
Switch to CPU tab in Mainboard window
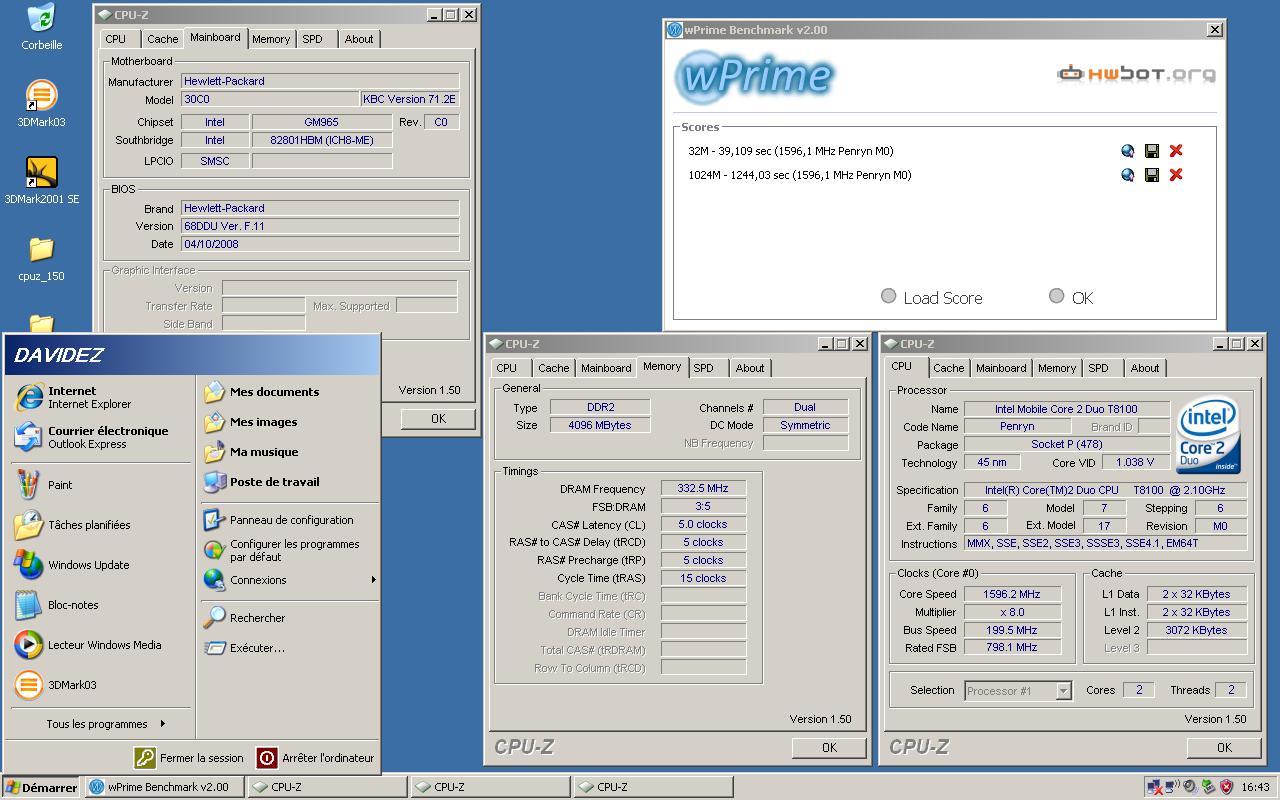click(116, 39)
